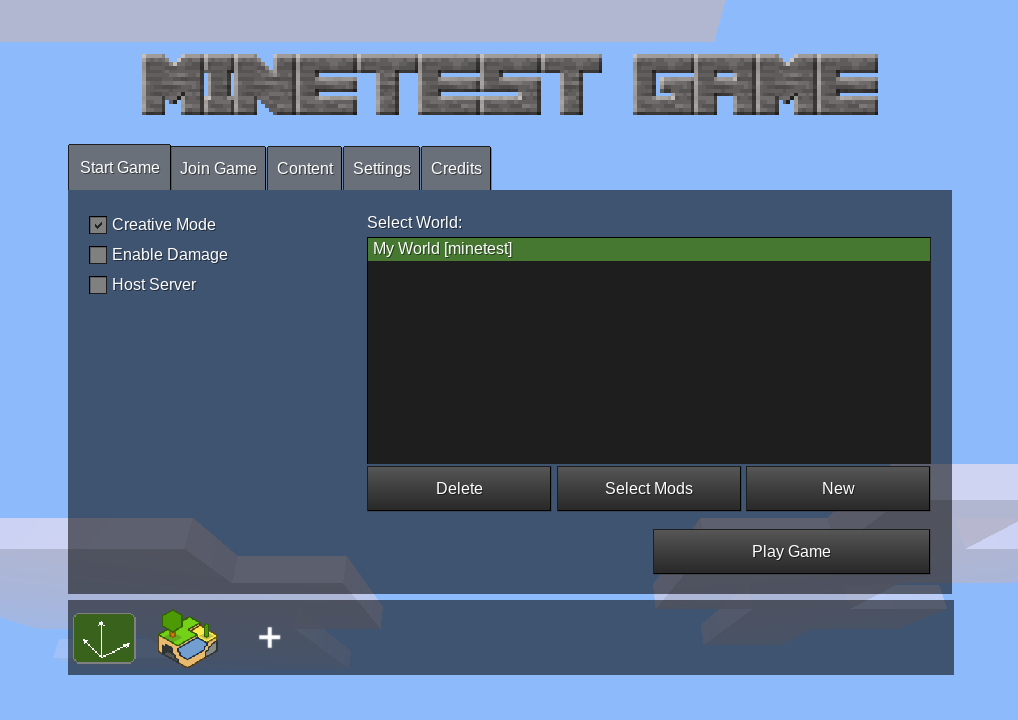The height and width of the screenshot is (720, 1018).
Task: Open the Content tab
Action: [304, 168]
